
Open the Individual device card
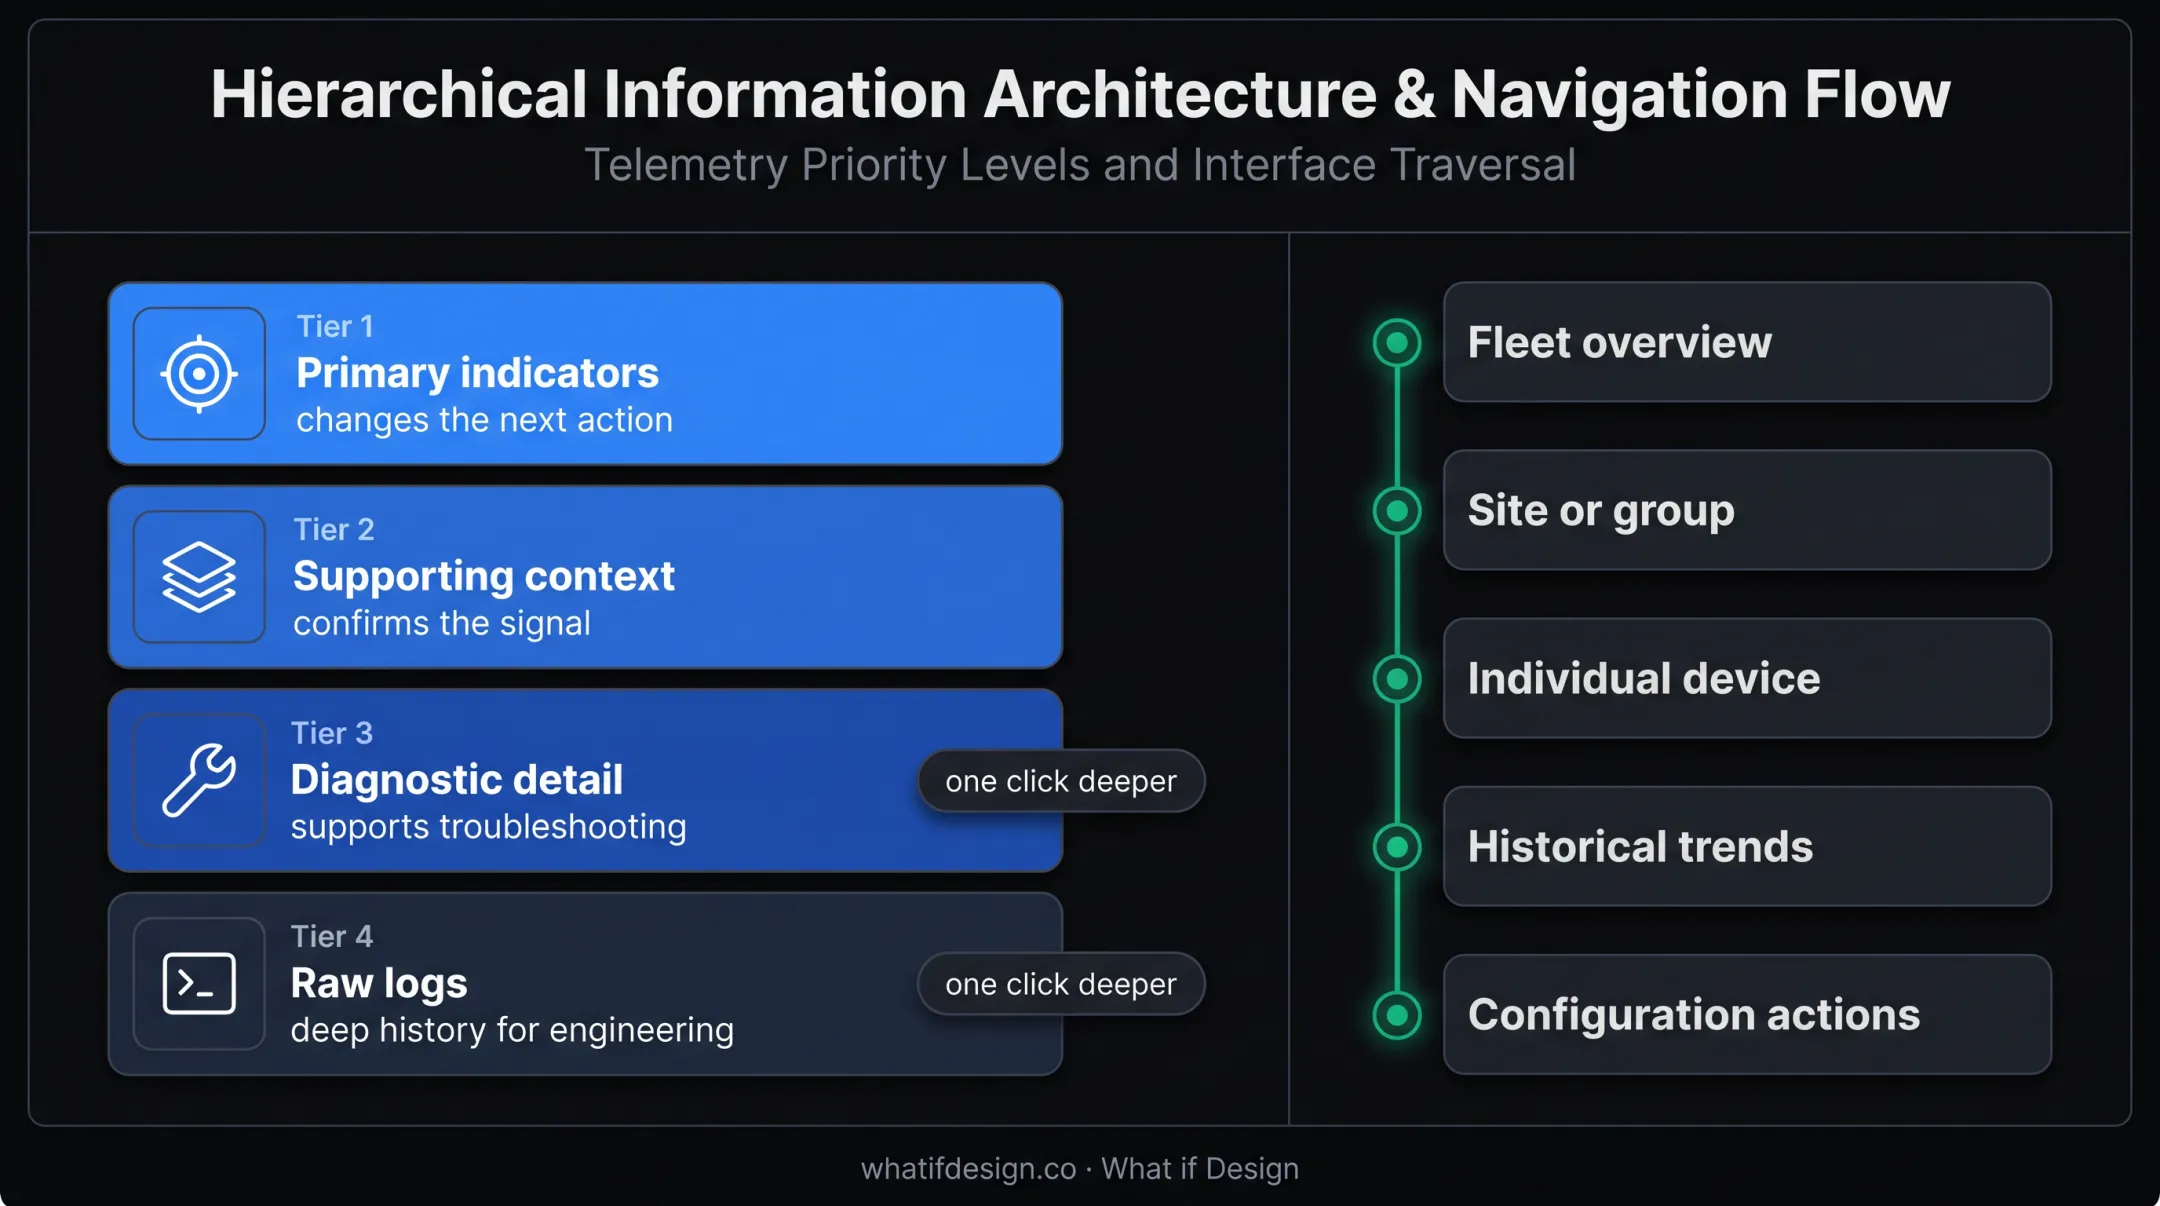coord(1747,678)
